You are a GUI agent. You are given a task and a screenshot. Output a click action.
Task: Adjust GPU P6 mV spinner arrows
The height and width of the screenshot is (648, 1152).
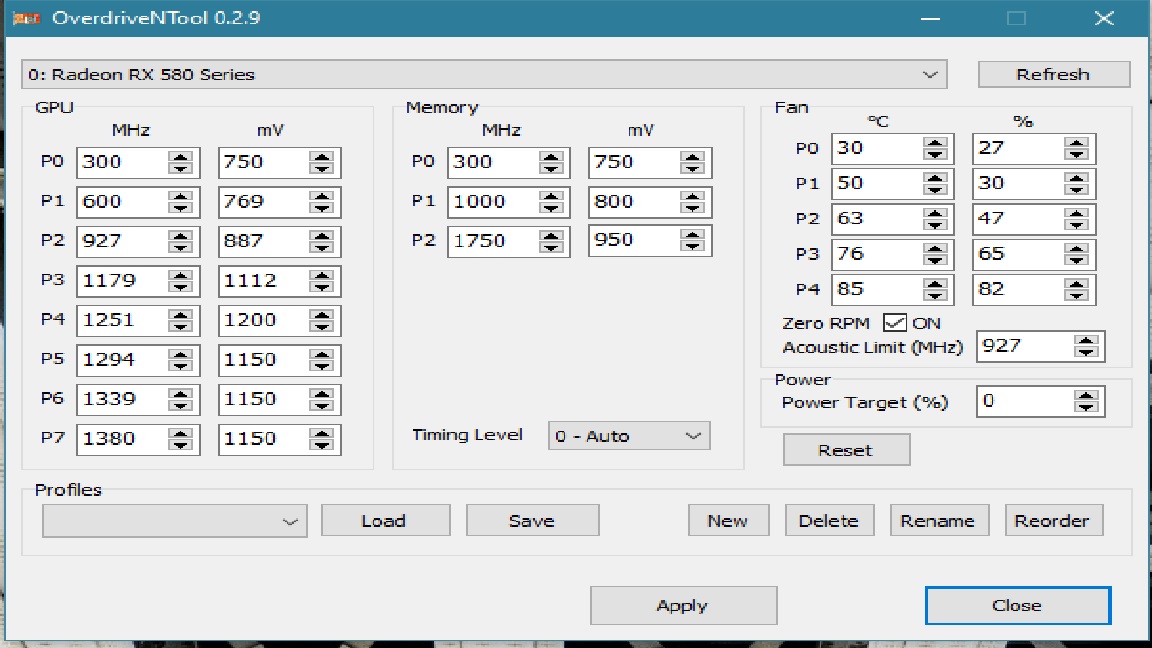[322, 399]
